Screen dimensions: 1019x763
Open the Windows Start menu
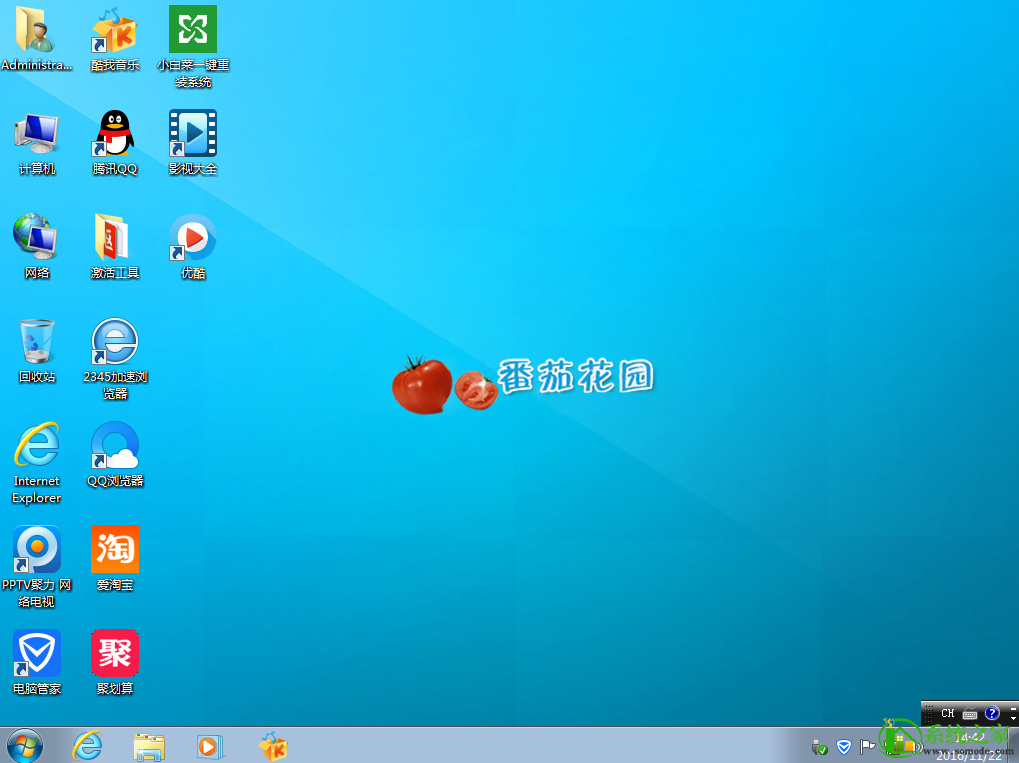tap(25, 745)
